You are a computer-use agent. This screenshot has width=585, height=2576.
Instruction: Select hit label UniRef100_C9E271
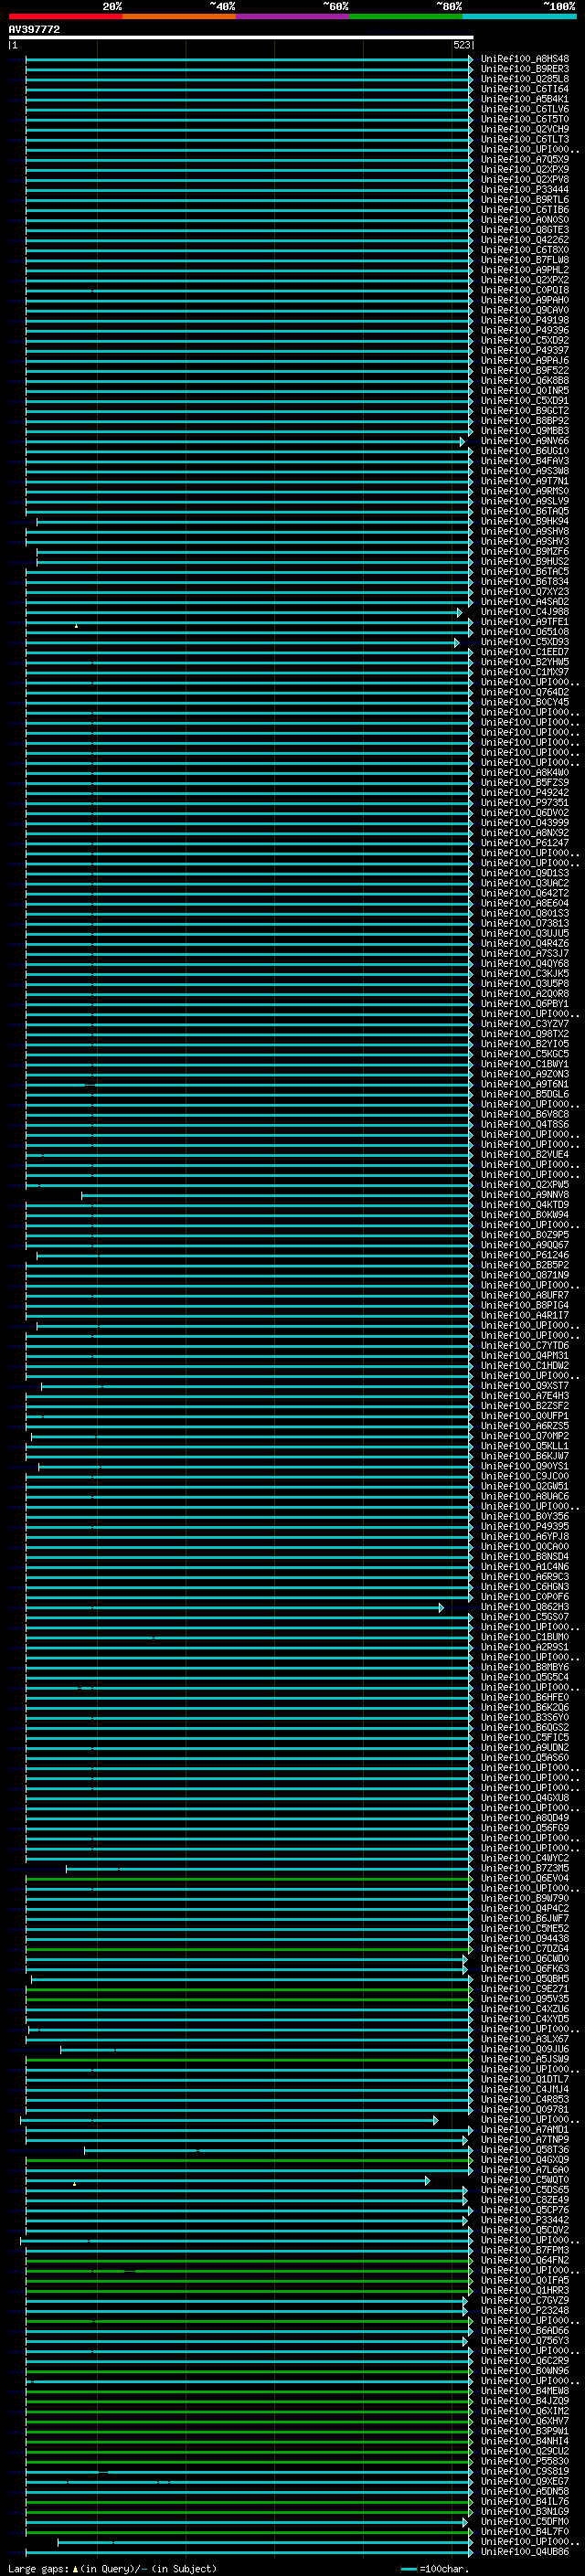click(524, 1989)
